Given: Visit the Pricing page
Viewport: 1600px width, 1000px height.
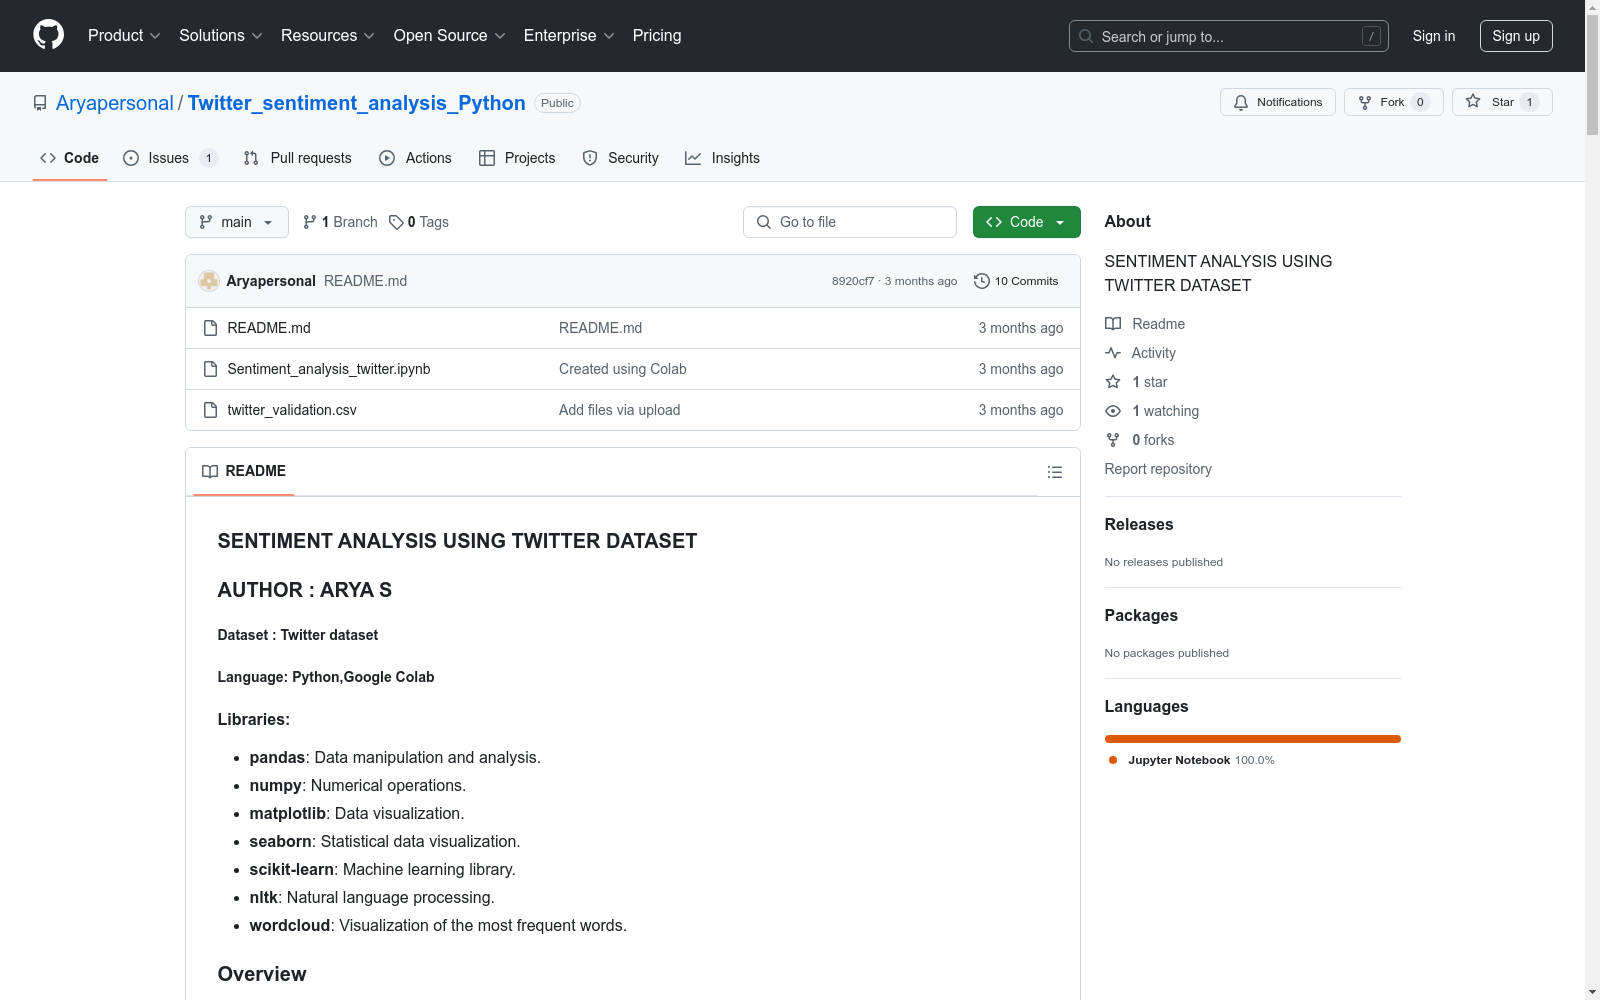Looking at the screenshot, I should coord(657,36).
